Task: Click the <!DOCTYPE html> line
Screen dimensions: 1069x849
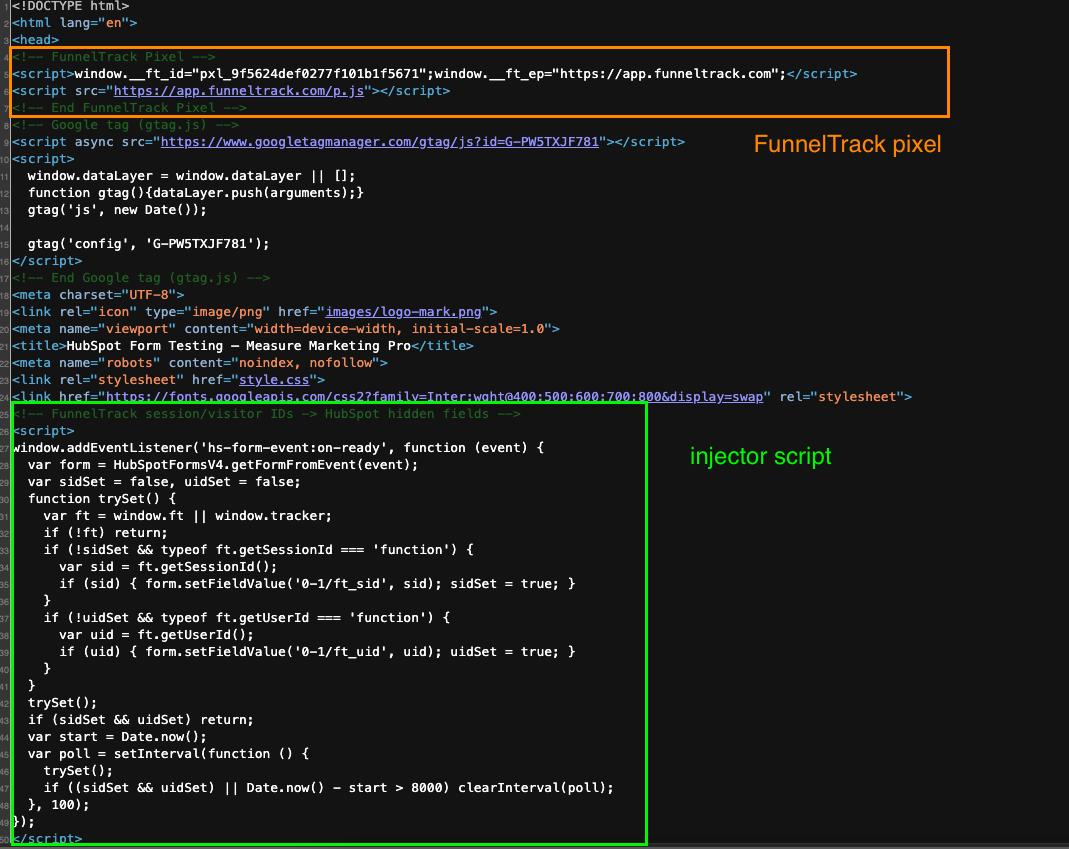Action: tap(70, 6)
